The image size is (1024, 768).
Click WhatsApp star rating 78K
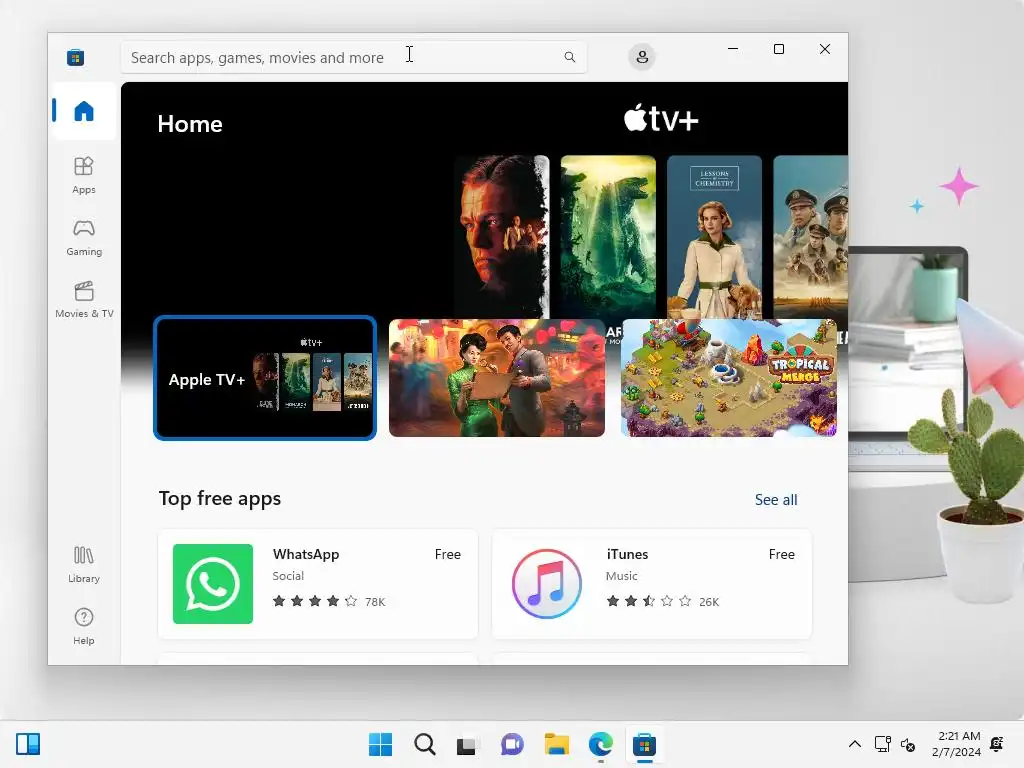[328, 601]
